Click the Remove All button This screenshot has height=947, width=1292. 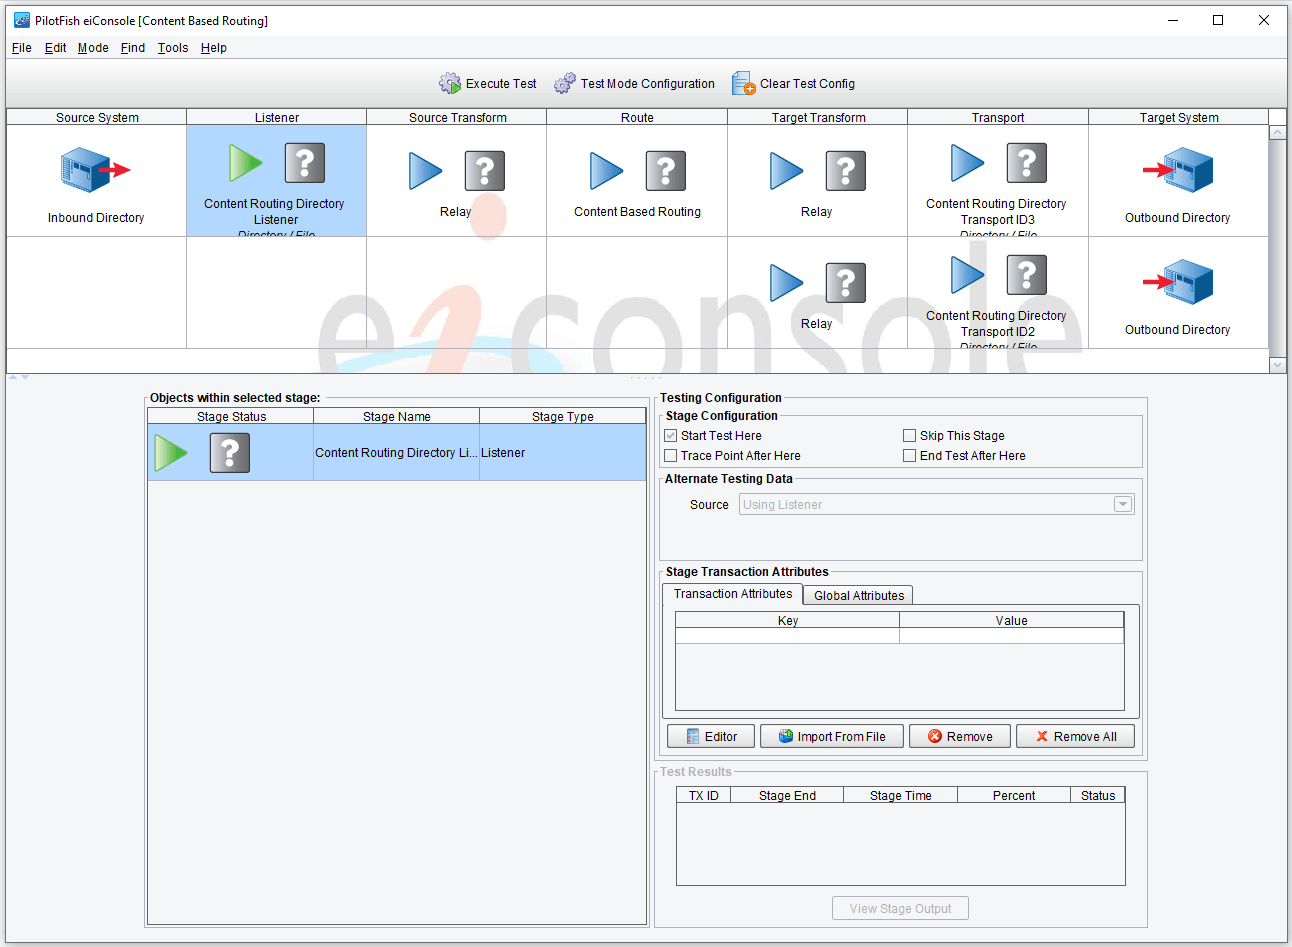(1076, 736)
